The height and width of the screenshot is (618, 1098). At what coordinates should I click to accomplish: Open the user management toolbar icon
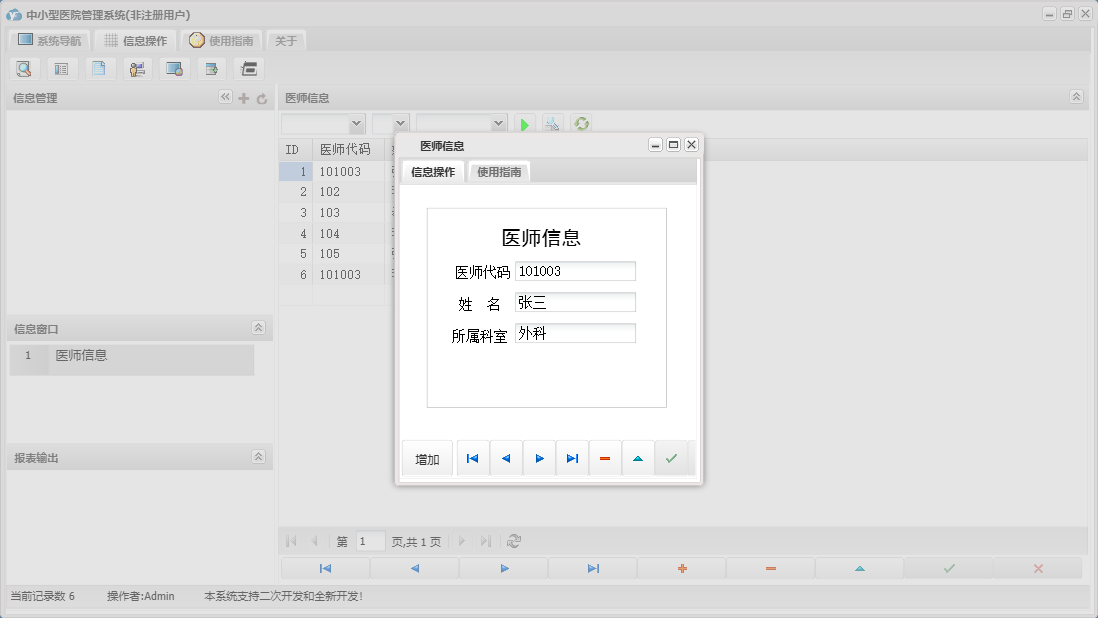tap(137, 68)
